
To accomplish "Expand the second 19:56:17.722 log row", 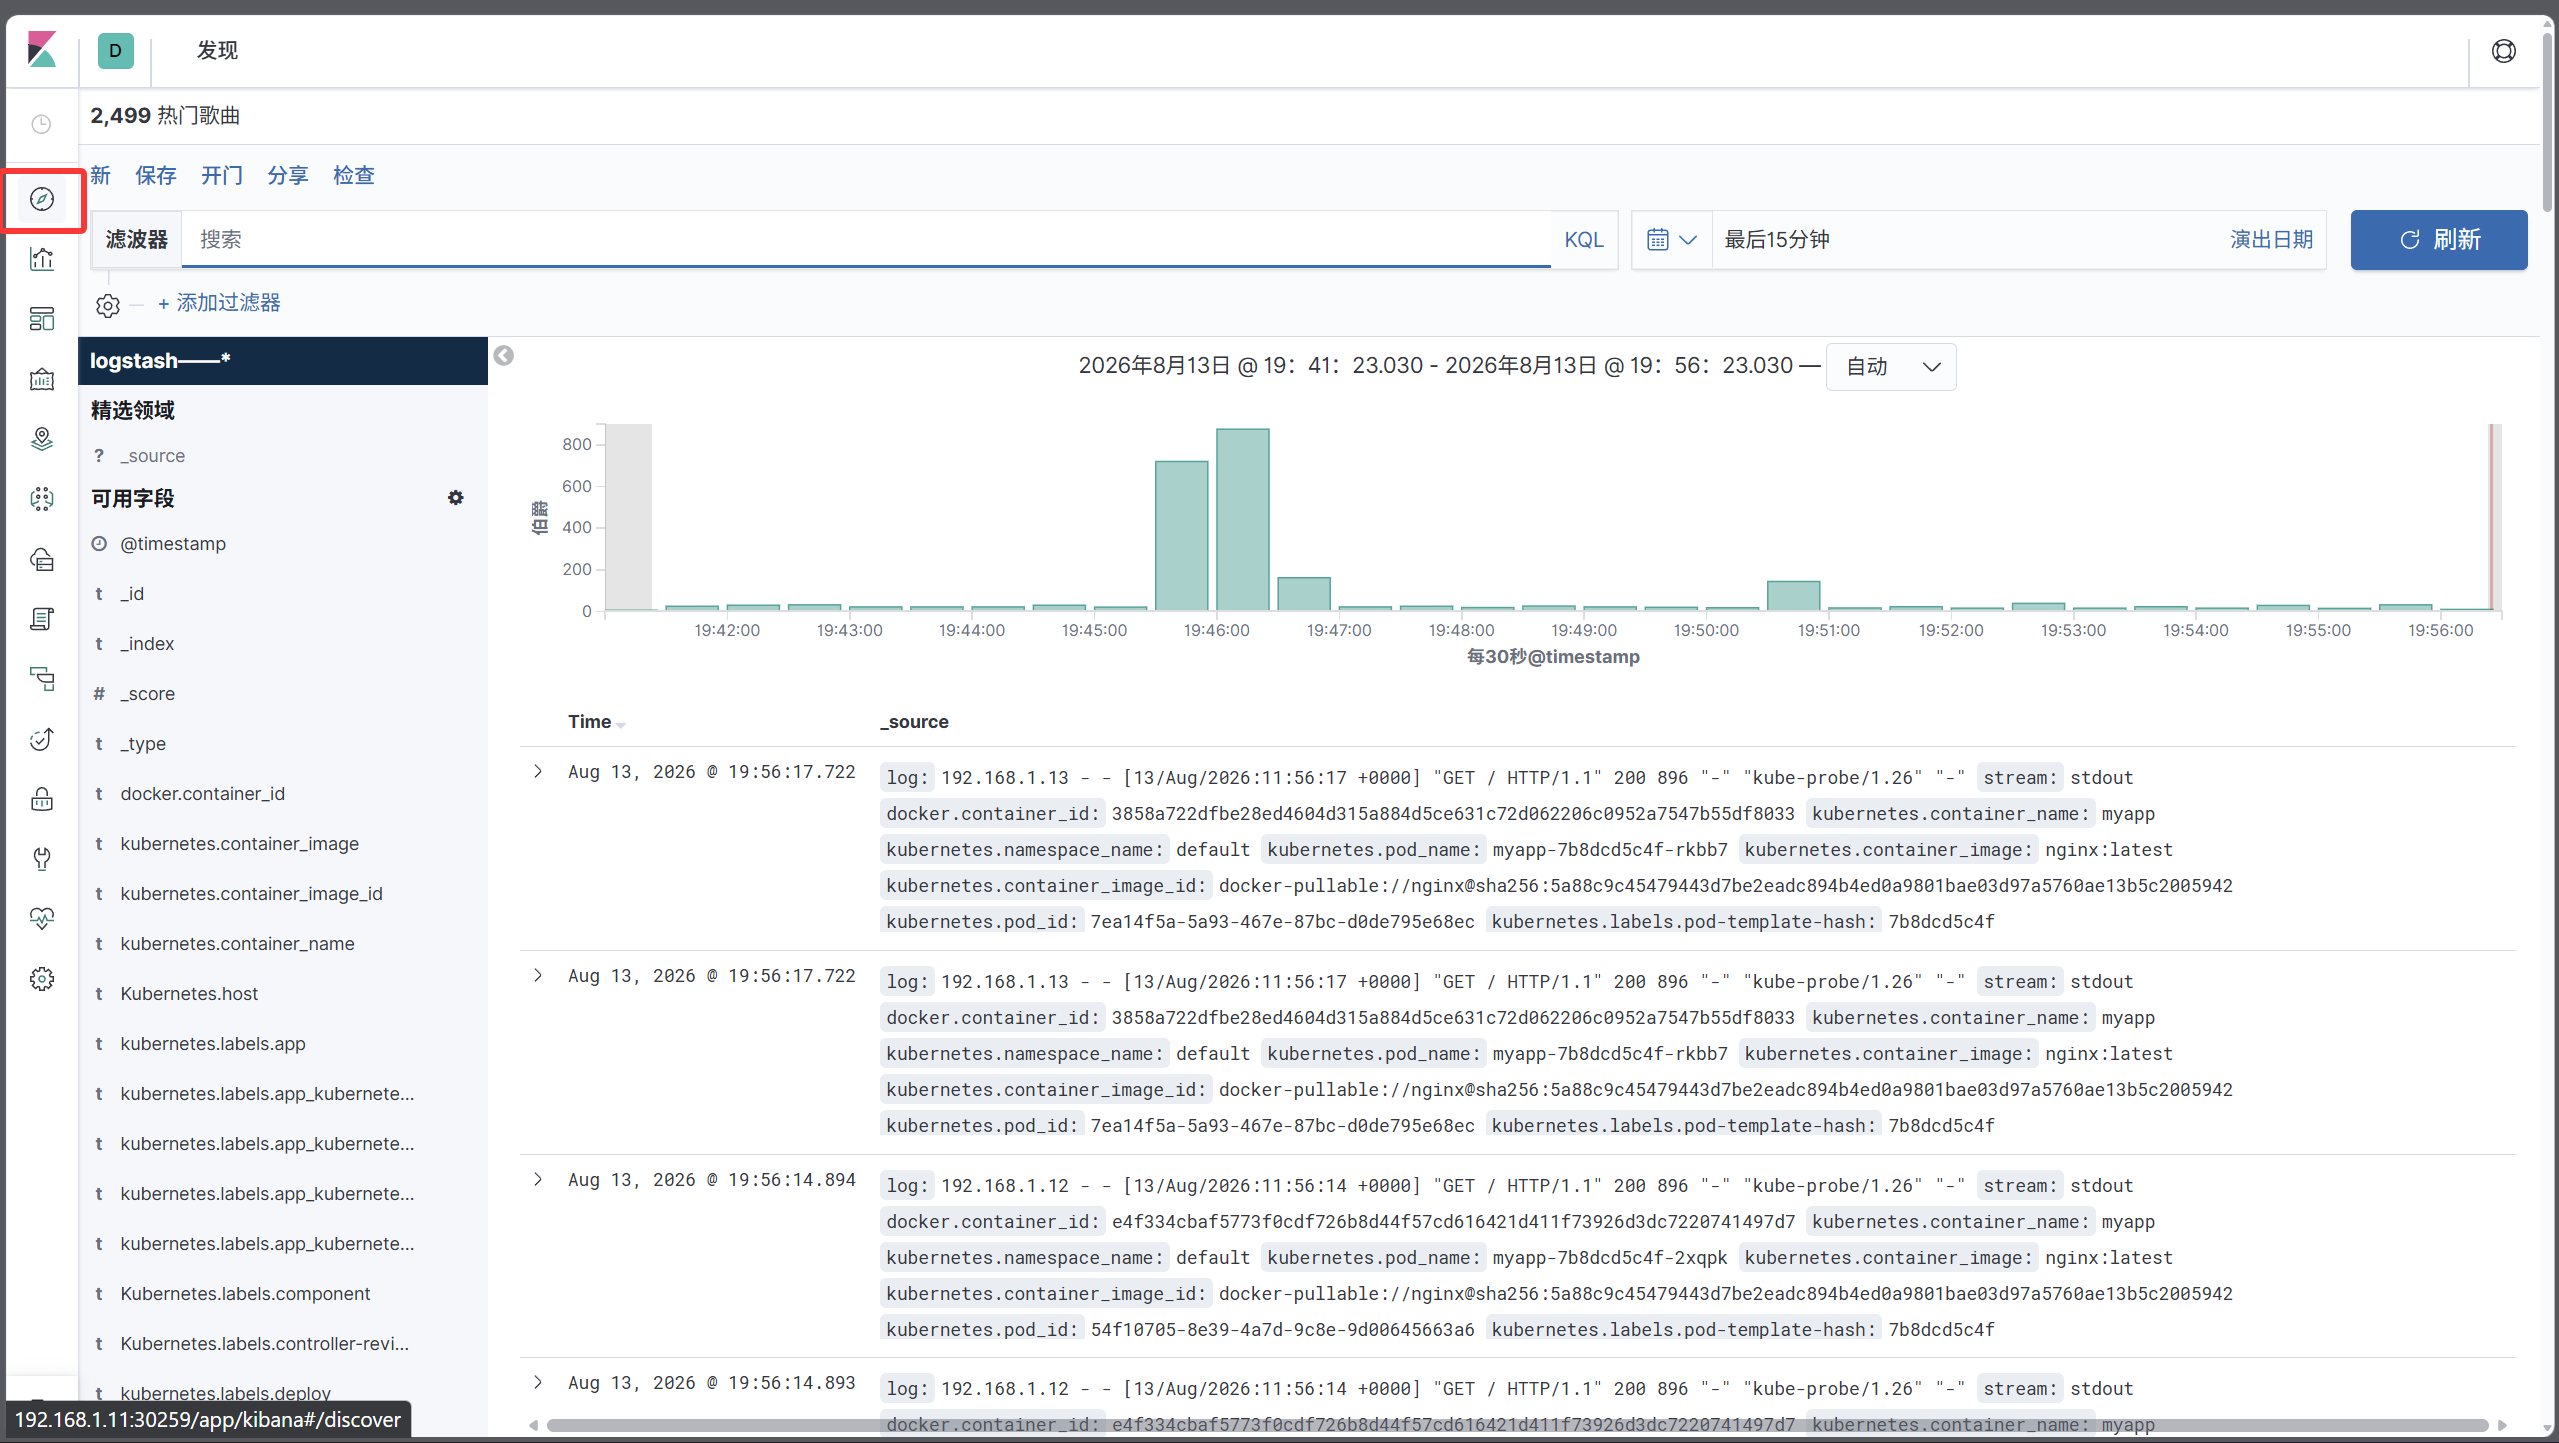I will click(538, 976).
